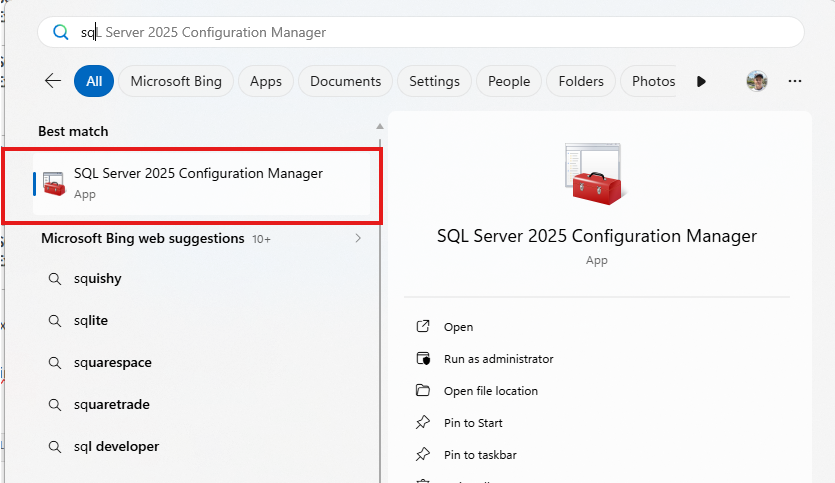Click the scroll up arrow of results list
The height and width of the screenshot is (483, 835).
[x=380, y=127]
